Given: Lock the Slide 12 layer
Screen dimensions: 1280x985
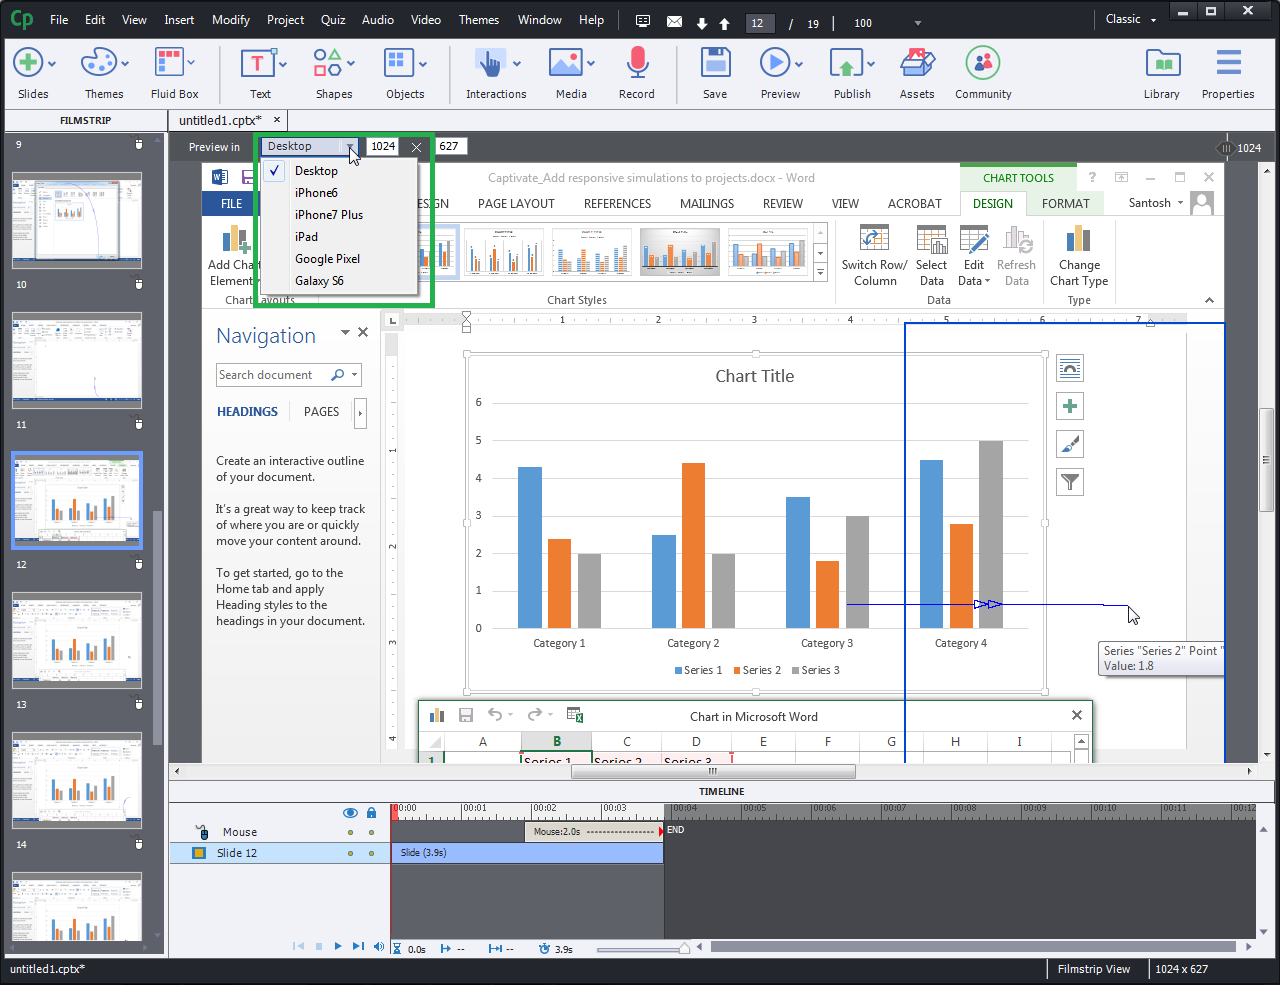Looking at the screenshot, I should coord(371,853).
